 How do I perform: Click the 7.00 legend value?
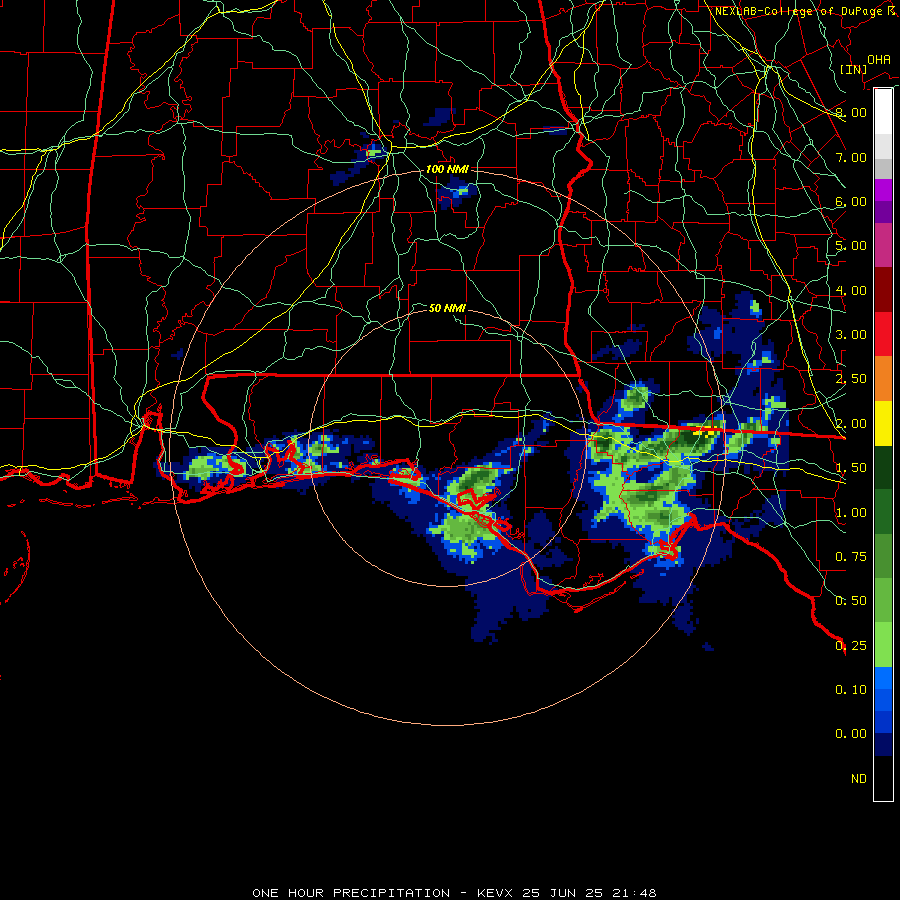851,157
